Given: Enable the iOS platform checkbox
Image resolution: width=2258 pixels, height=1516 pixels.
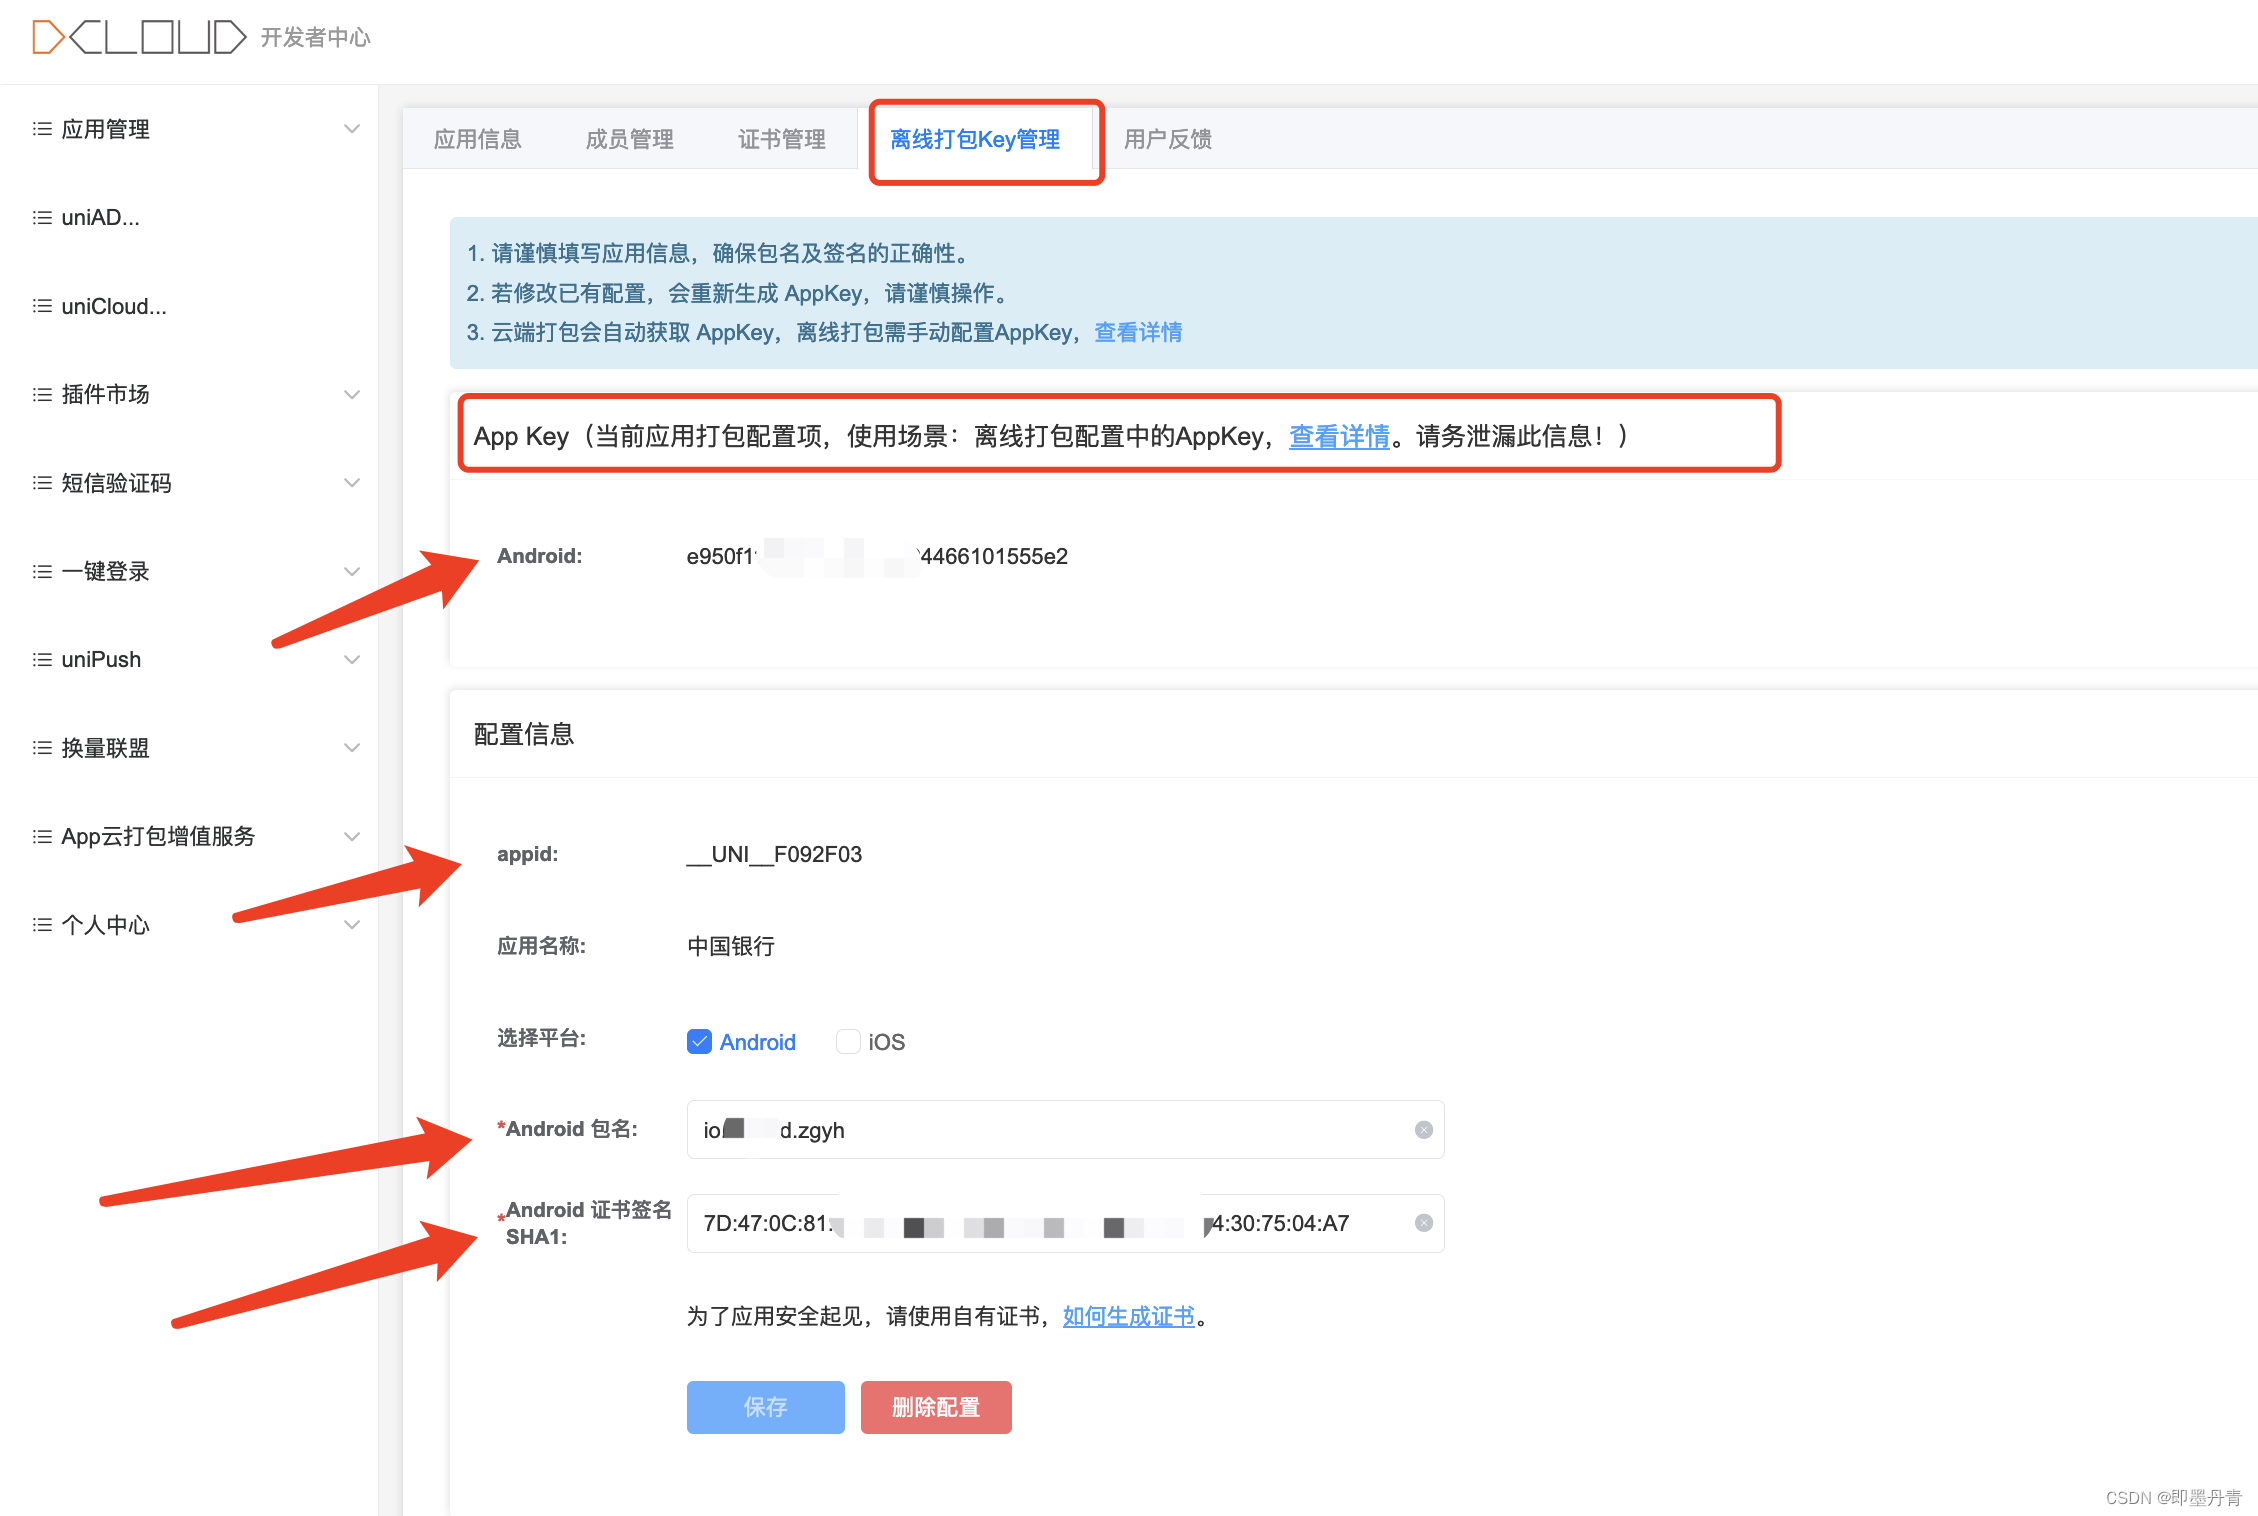Looking at the screenshot, I should click(848, 1042).
